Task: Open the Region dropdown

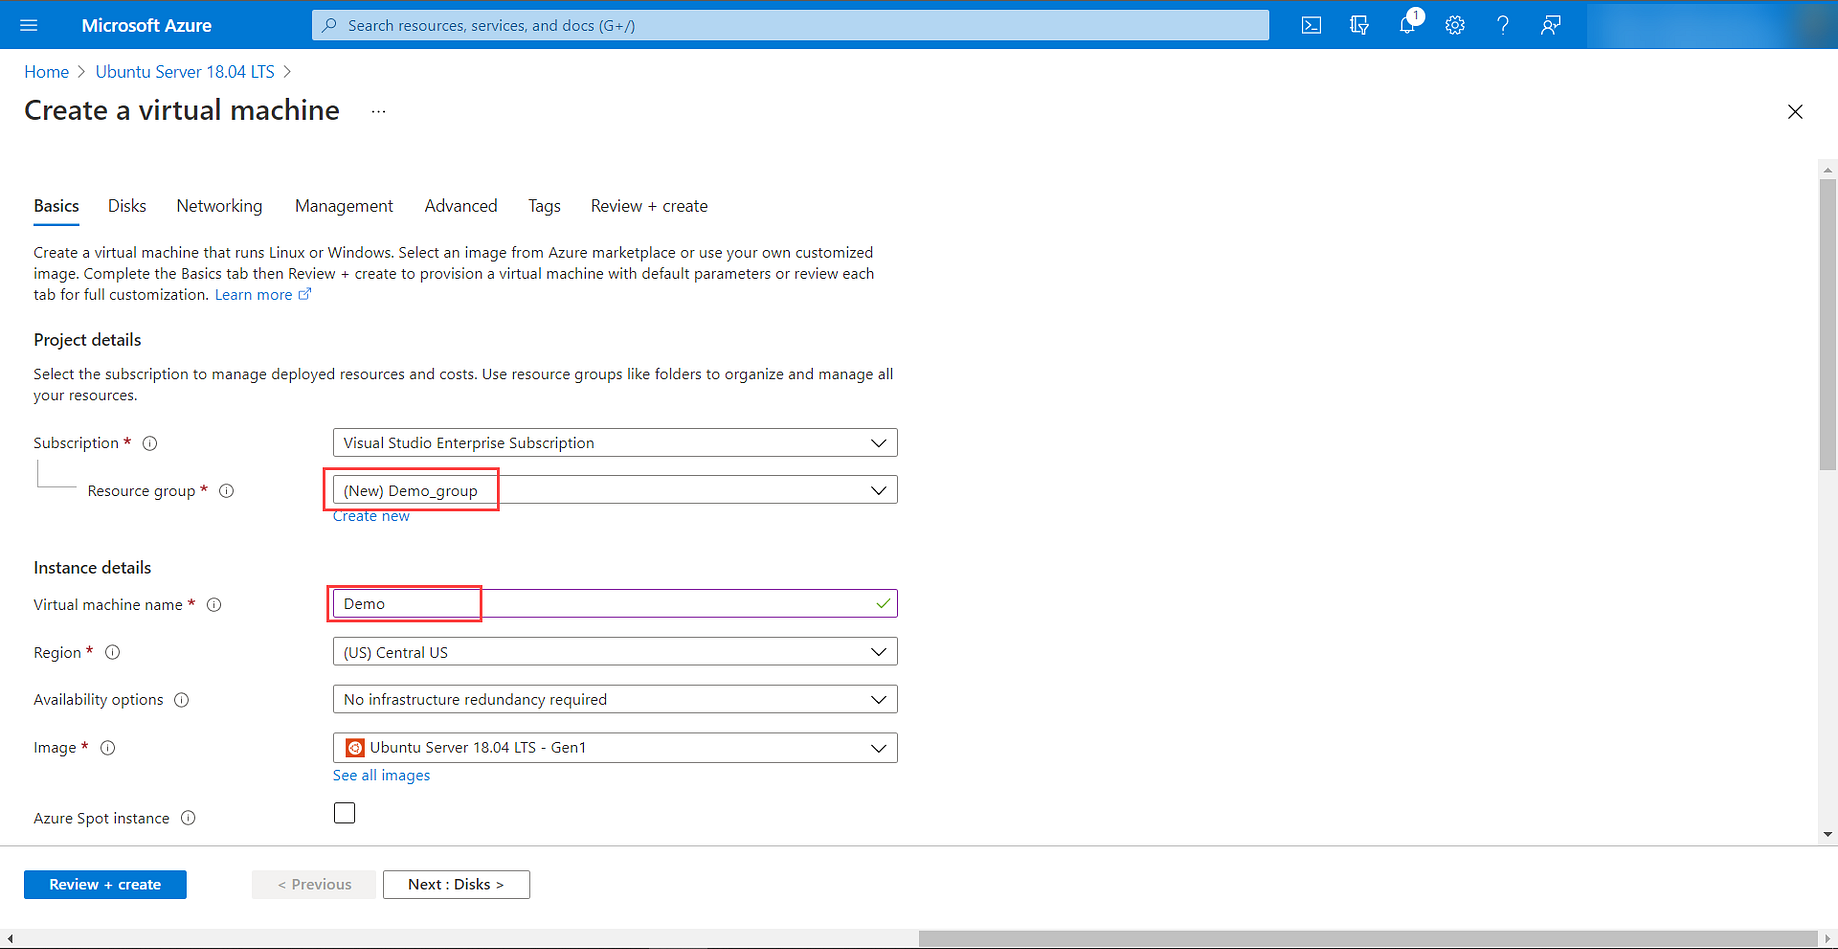Action: tap(615, 652)
